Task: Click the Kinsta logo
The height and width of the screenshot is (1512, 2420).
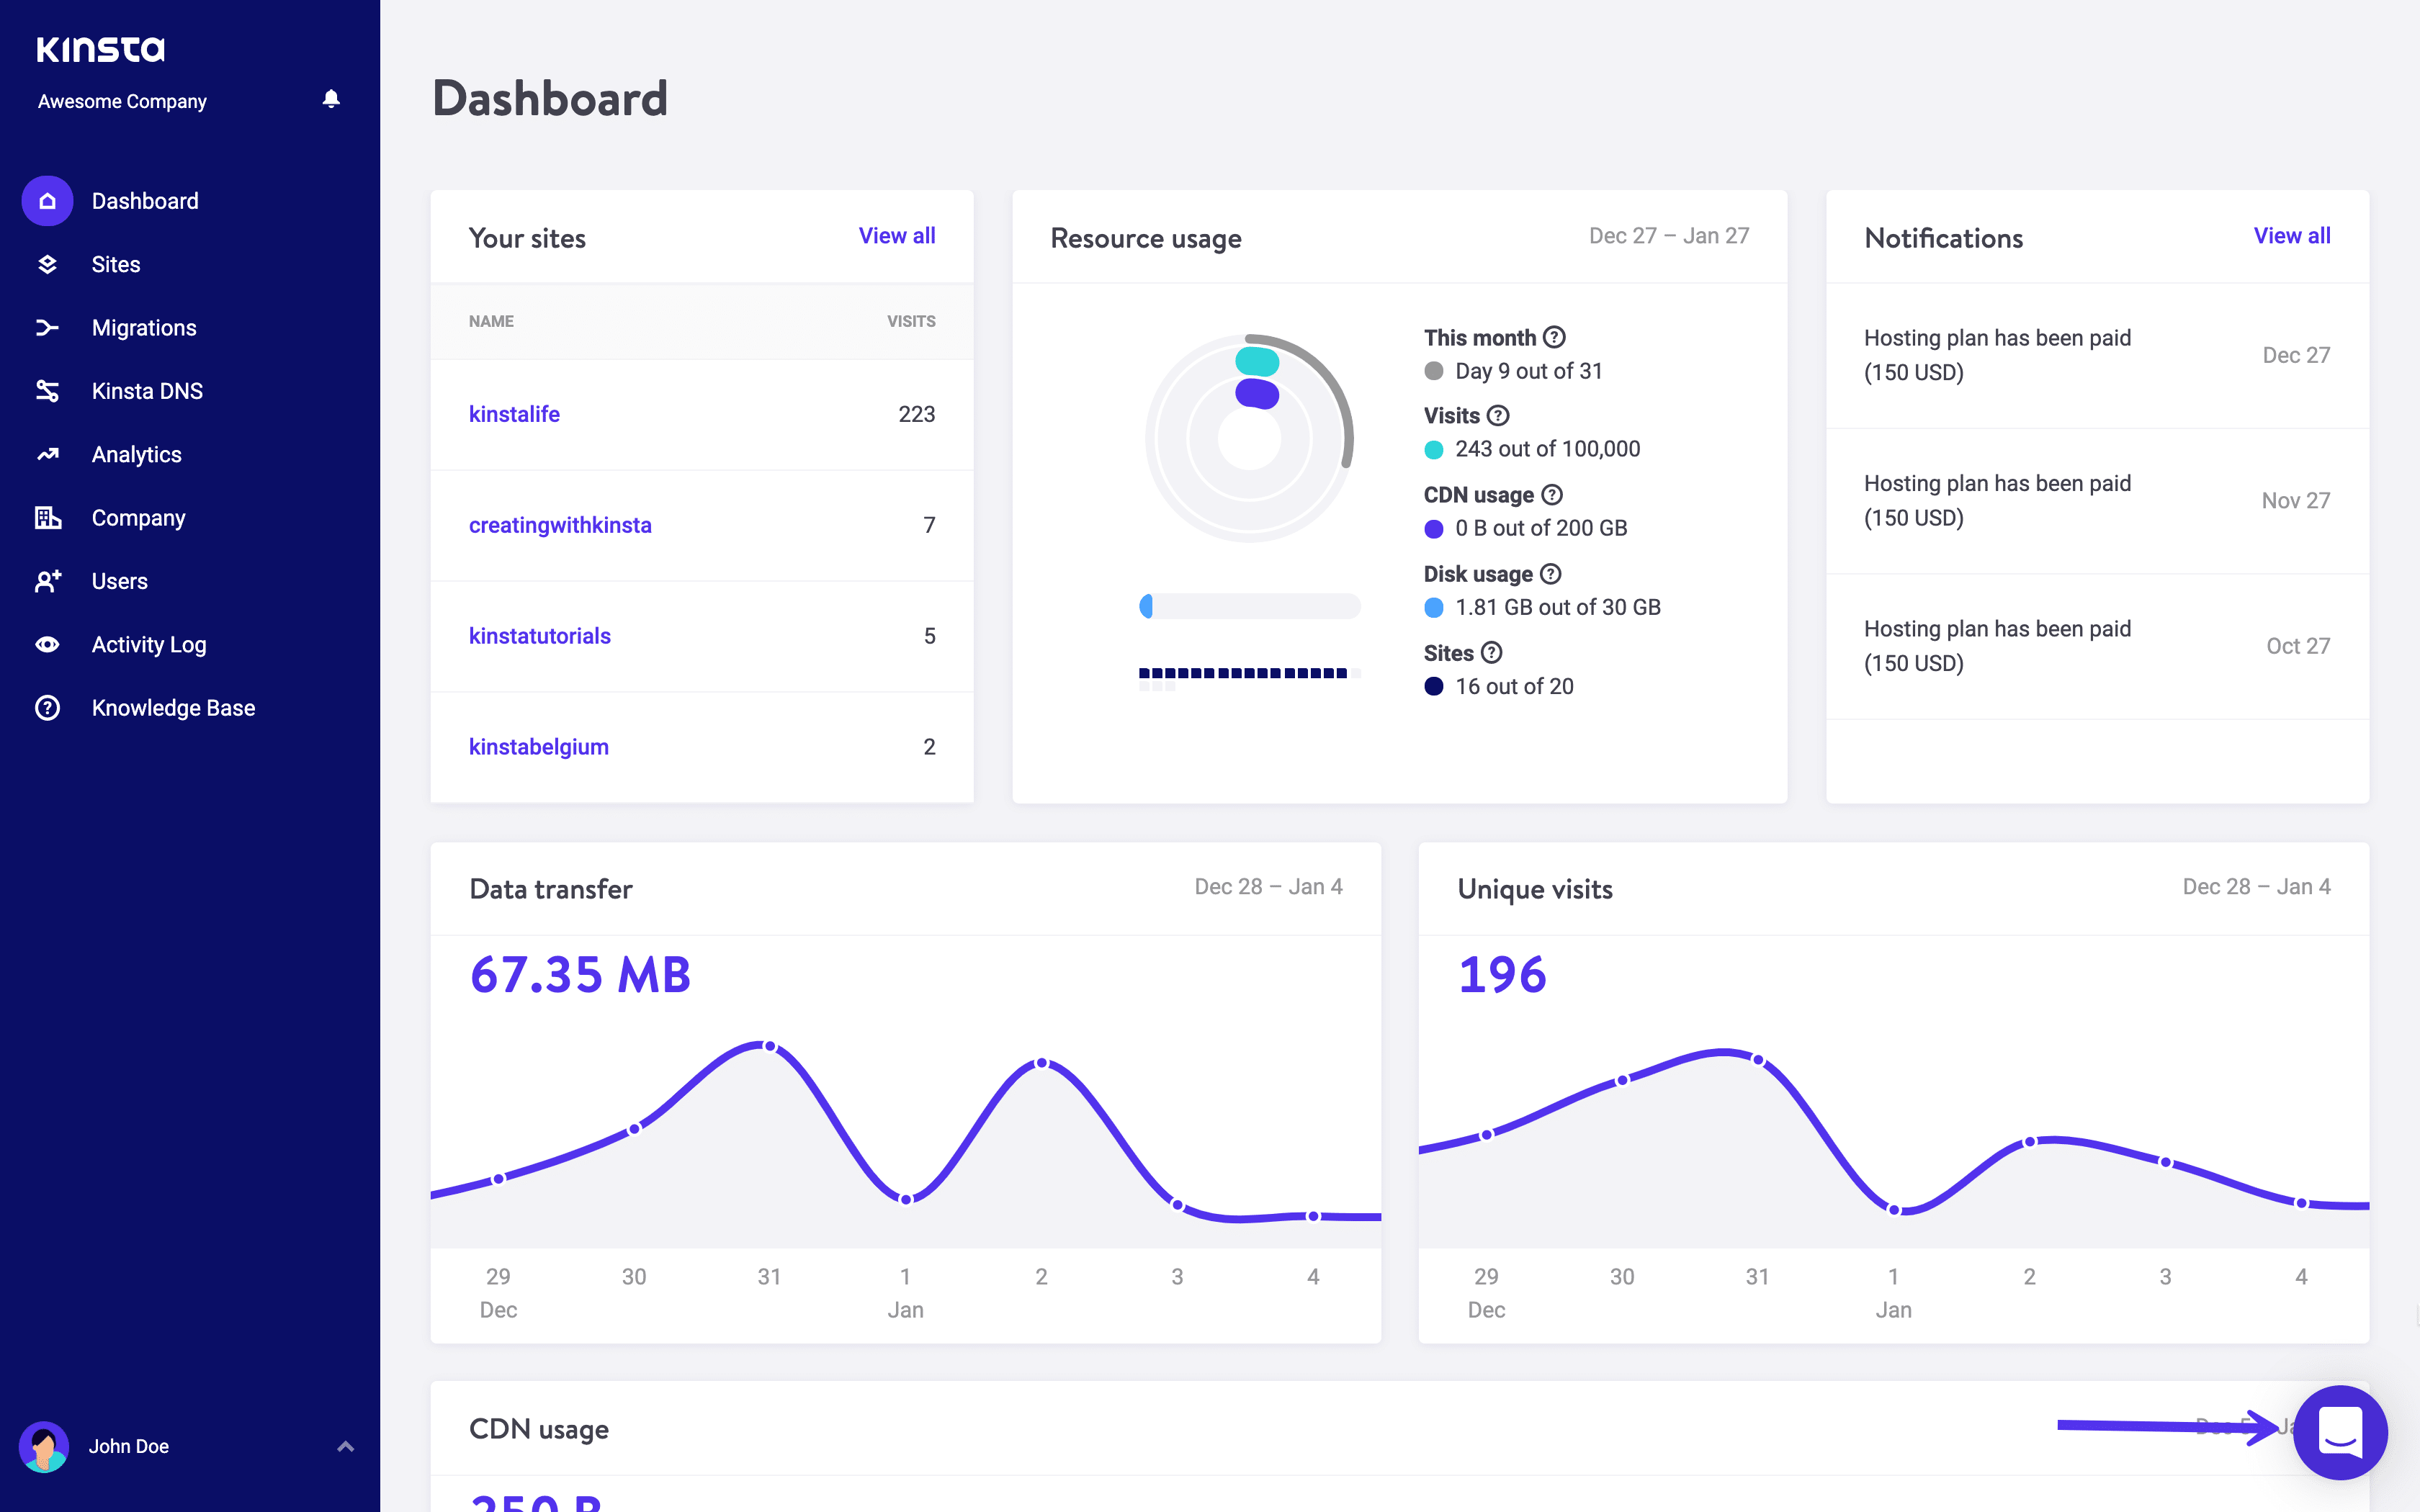Action: pyautogui.click(x=101, y=49)
